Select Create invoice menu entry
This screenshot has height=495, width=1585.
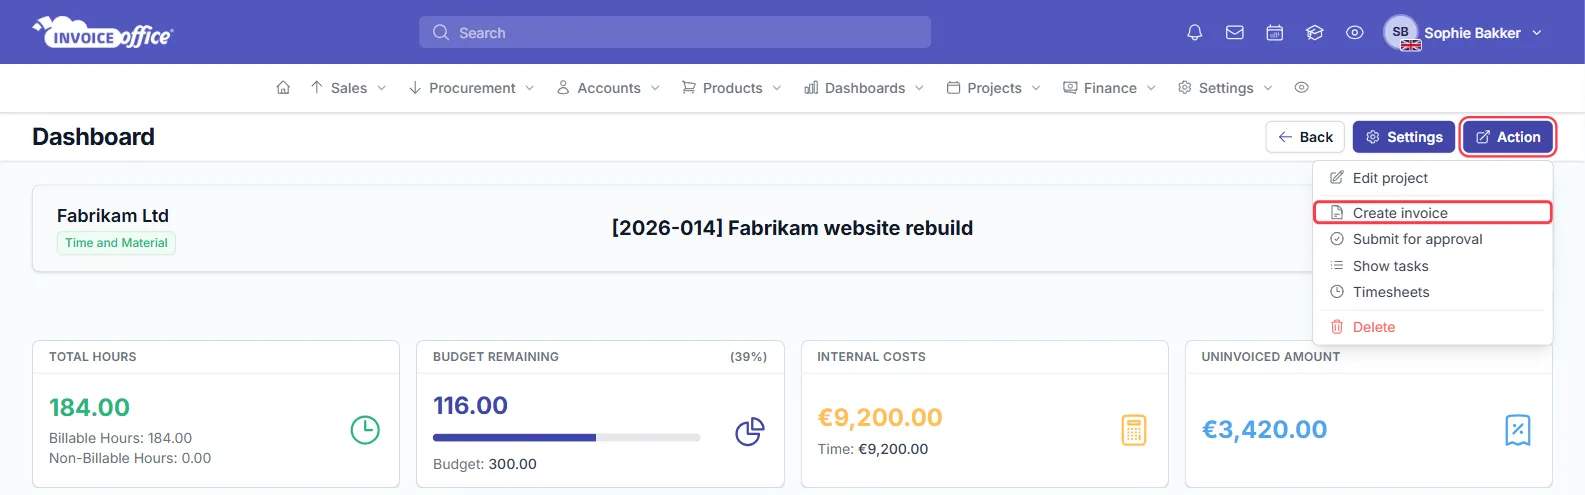[x=1432, y=213]
